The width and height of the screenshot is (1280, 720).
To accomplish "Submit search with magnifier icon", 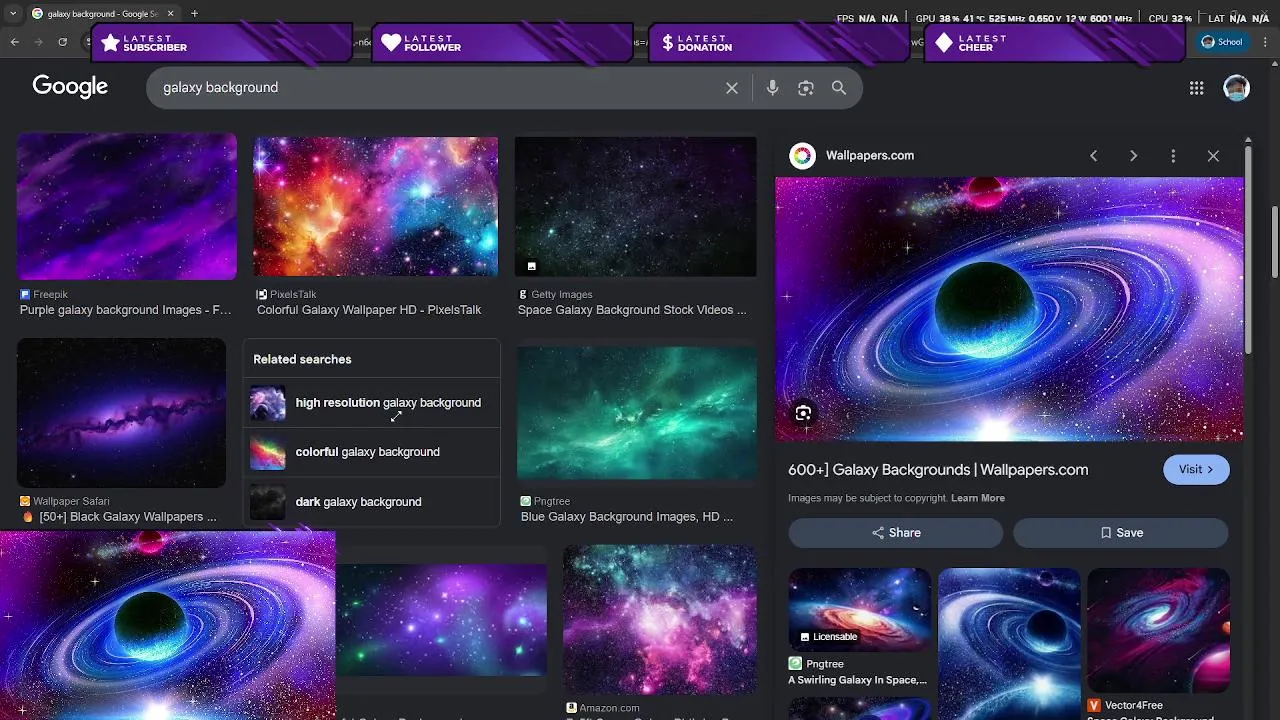I will pyautogui.click(x=839, y=88).
